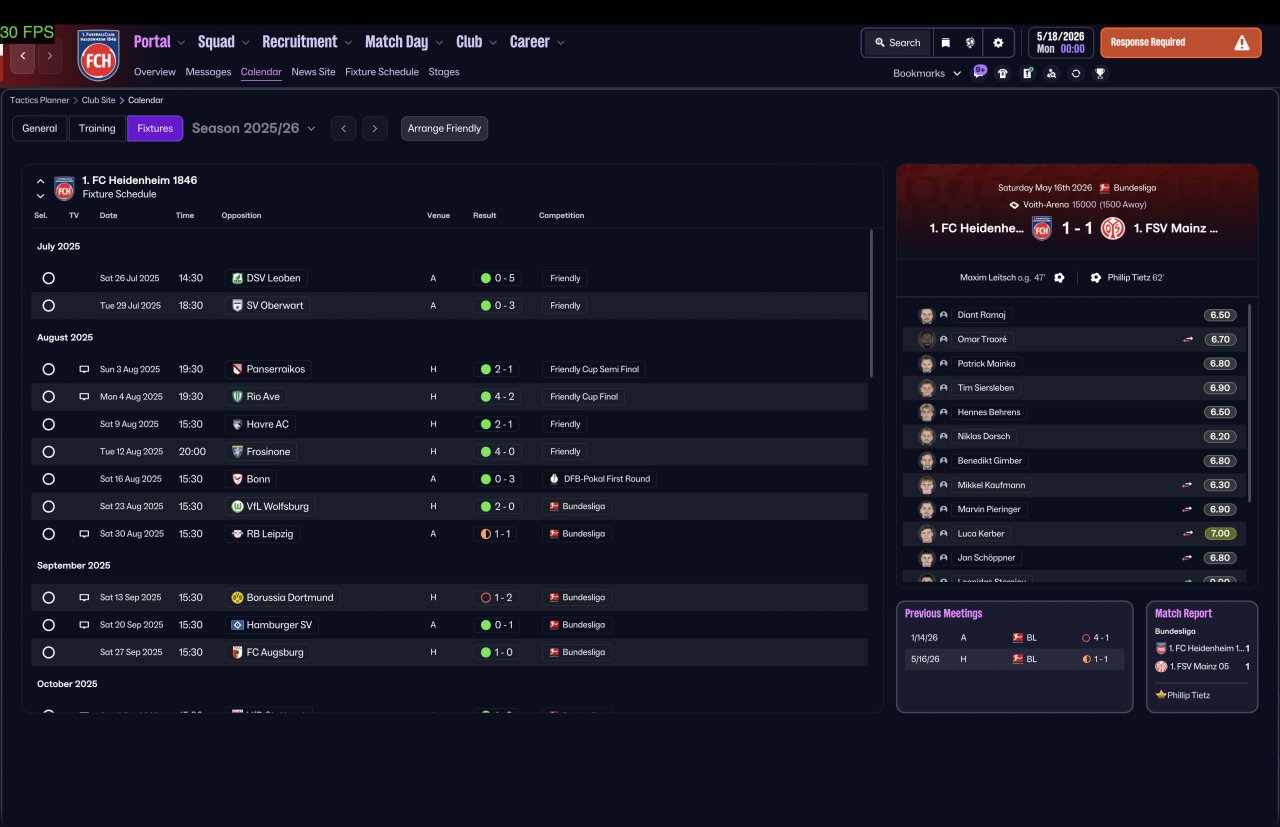
Task: Expand the Match Day menu chevron
Action: 439,43
